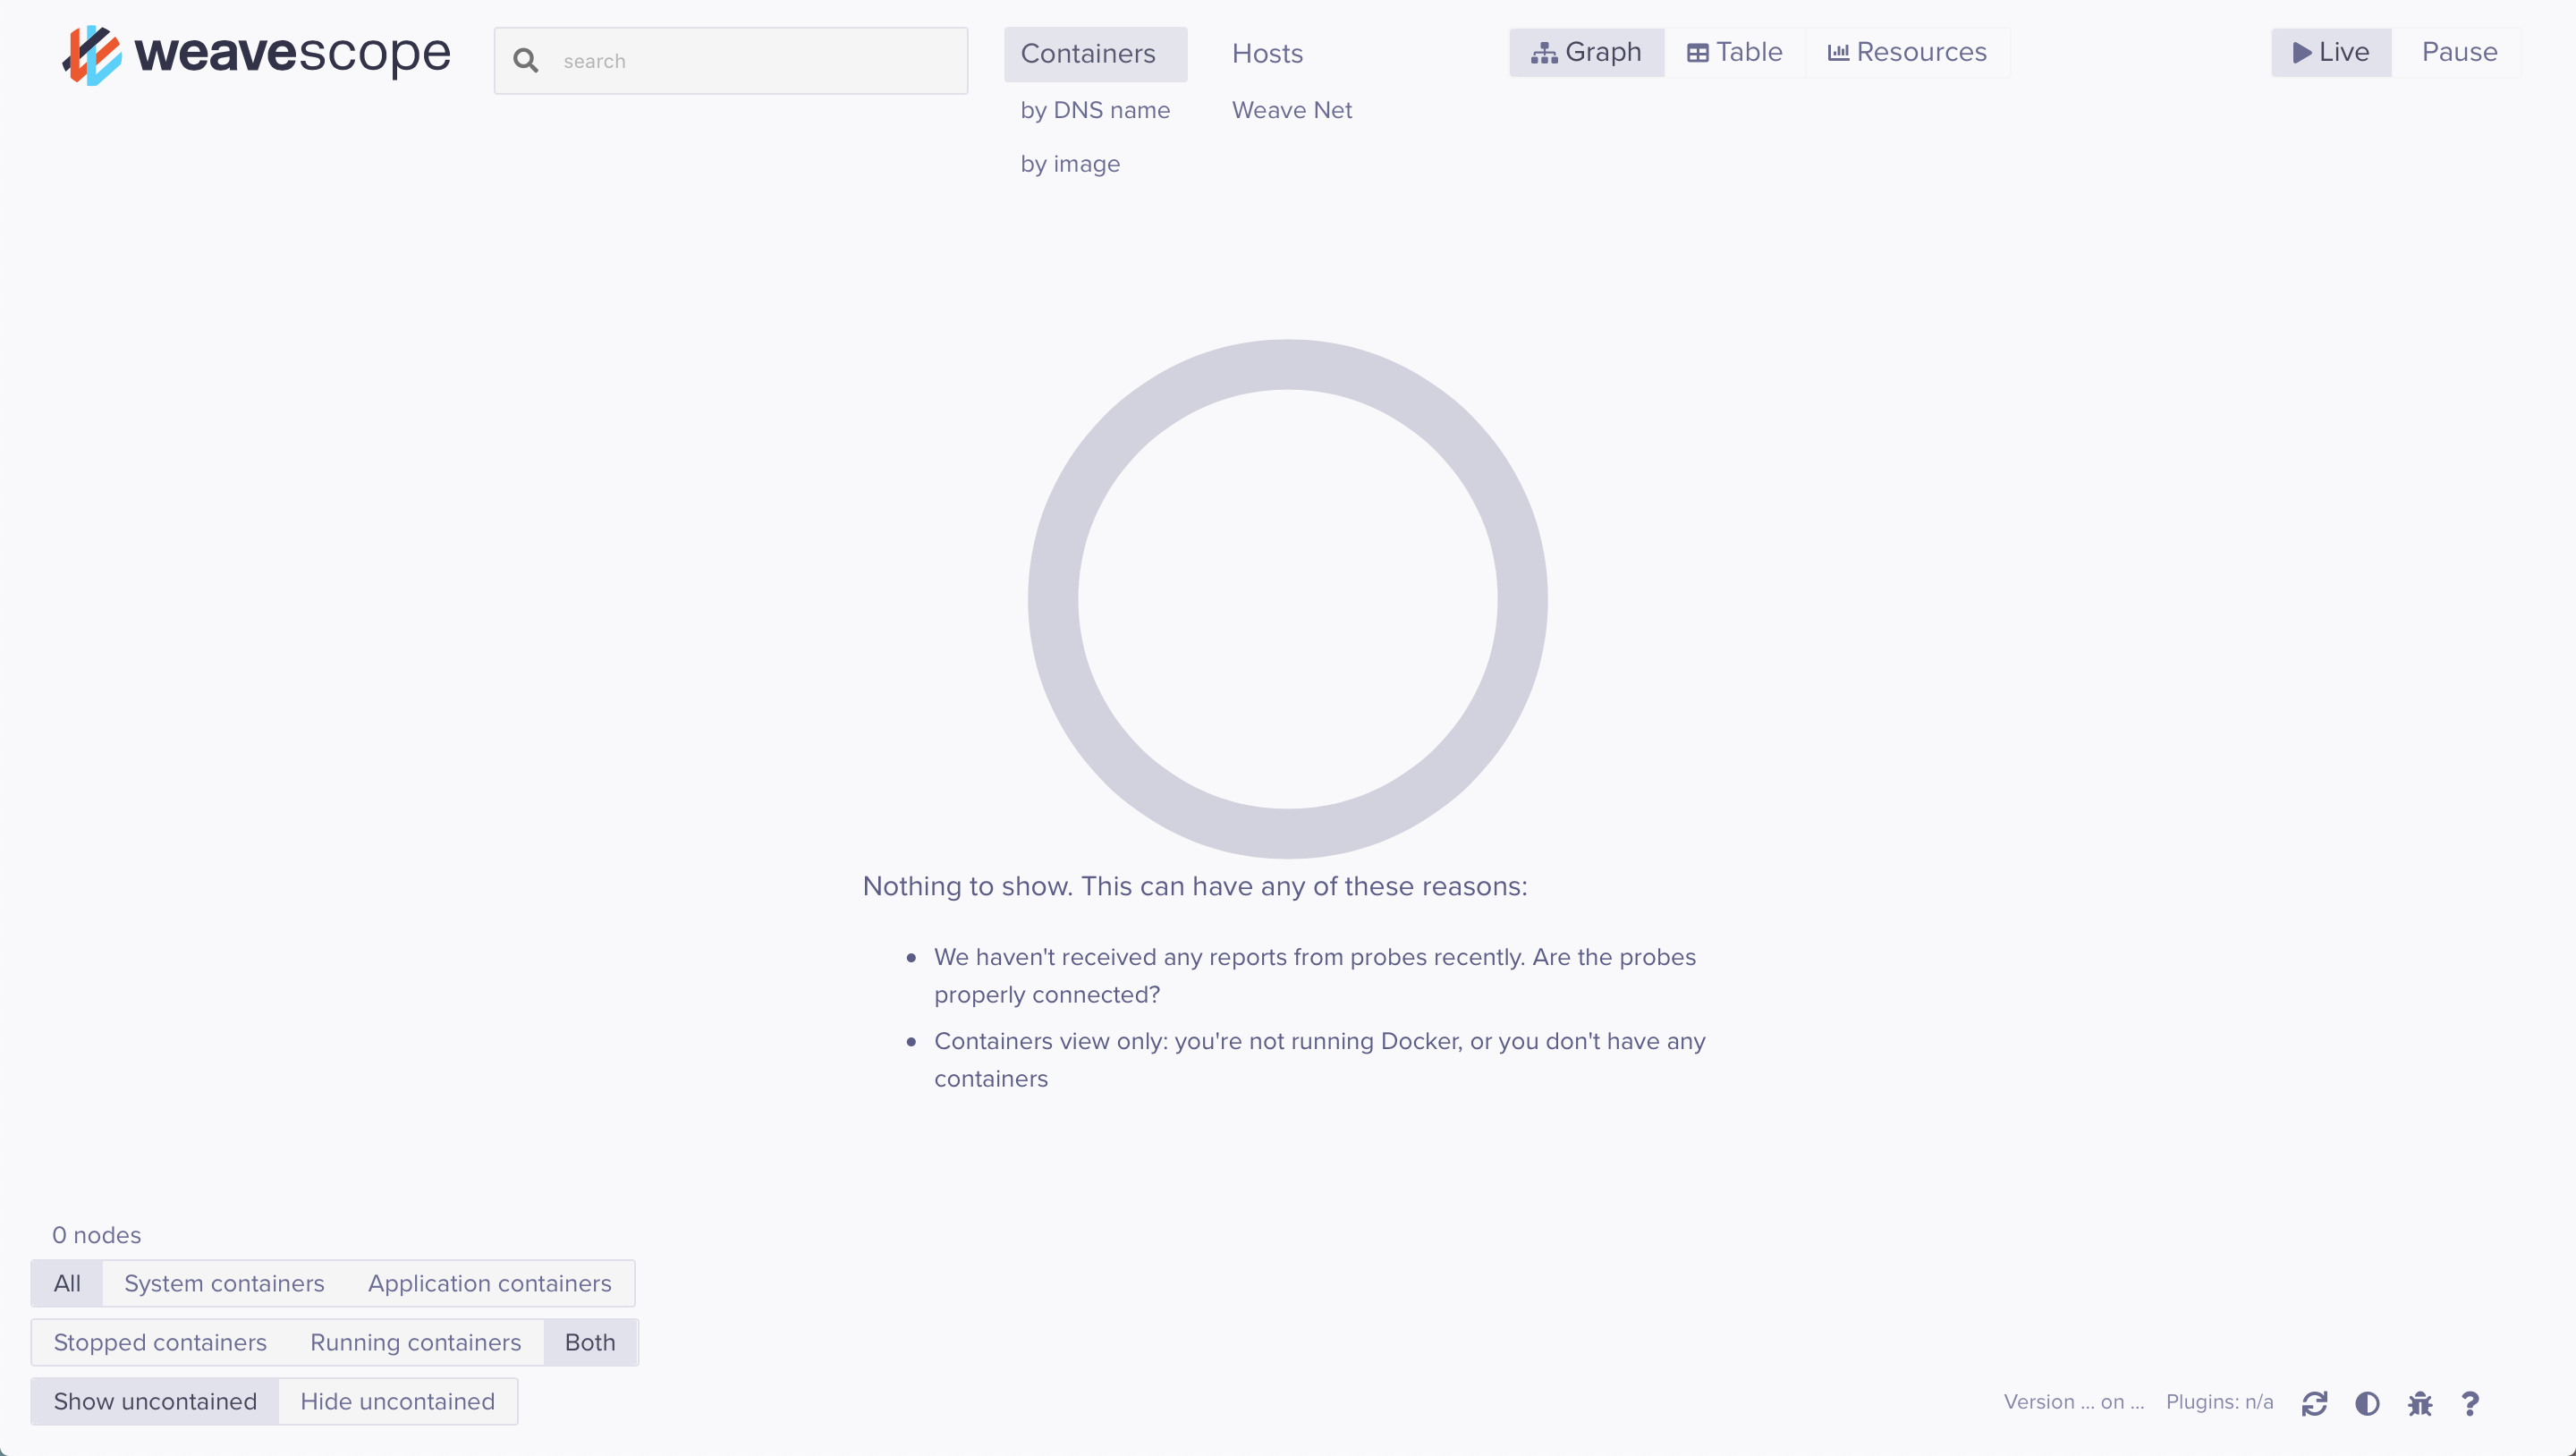Switch grouping to Weave Net
Viewport: 2576px width, 1456px height.
click(x=1291, y=110)
